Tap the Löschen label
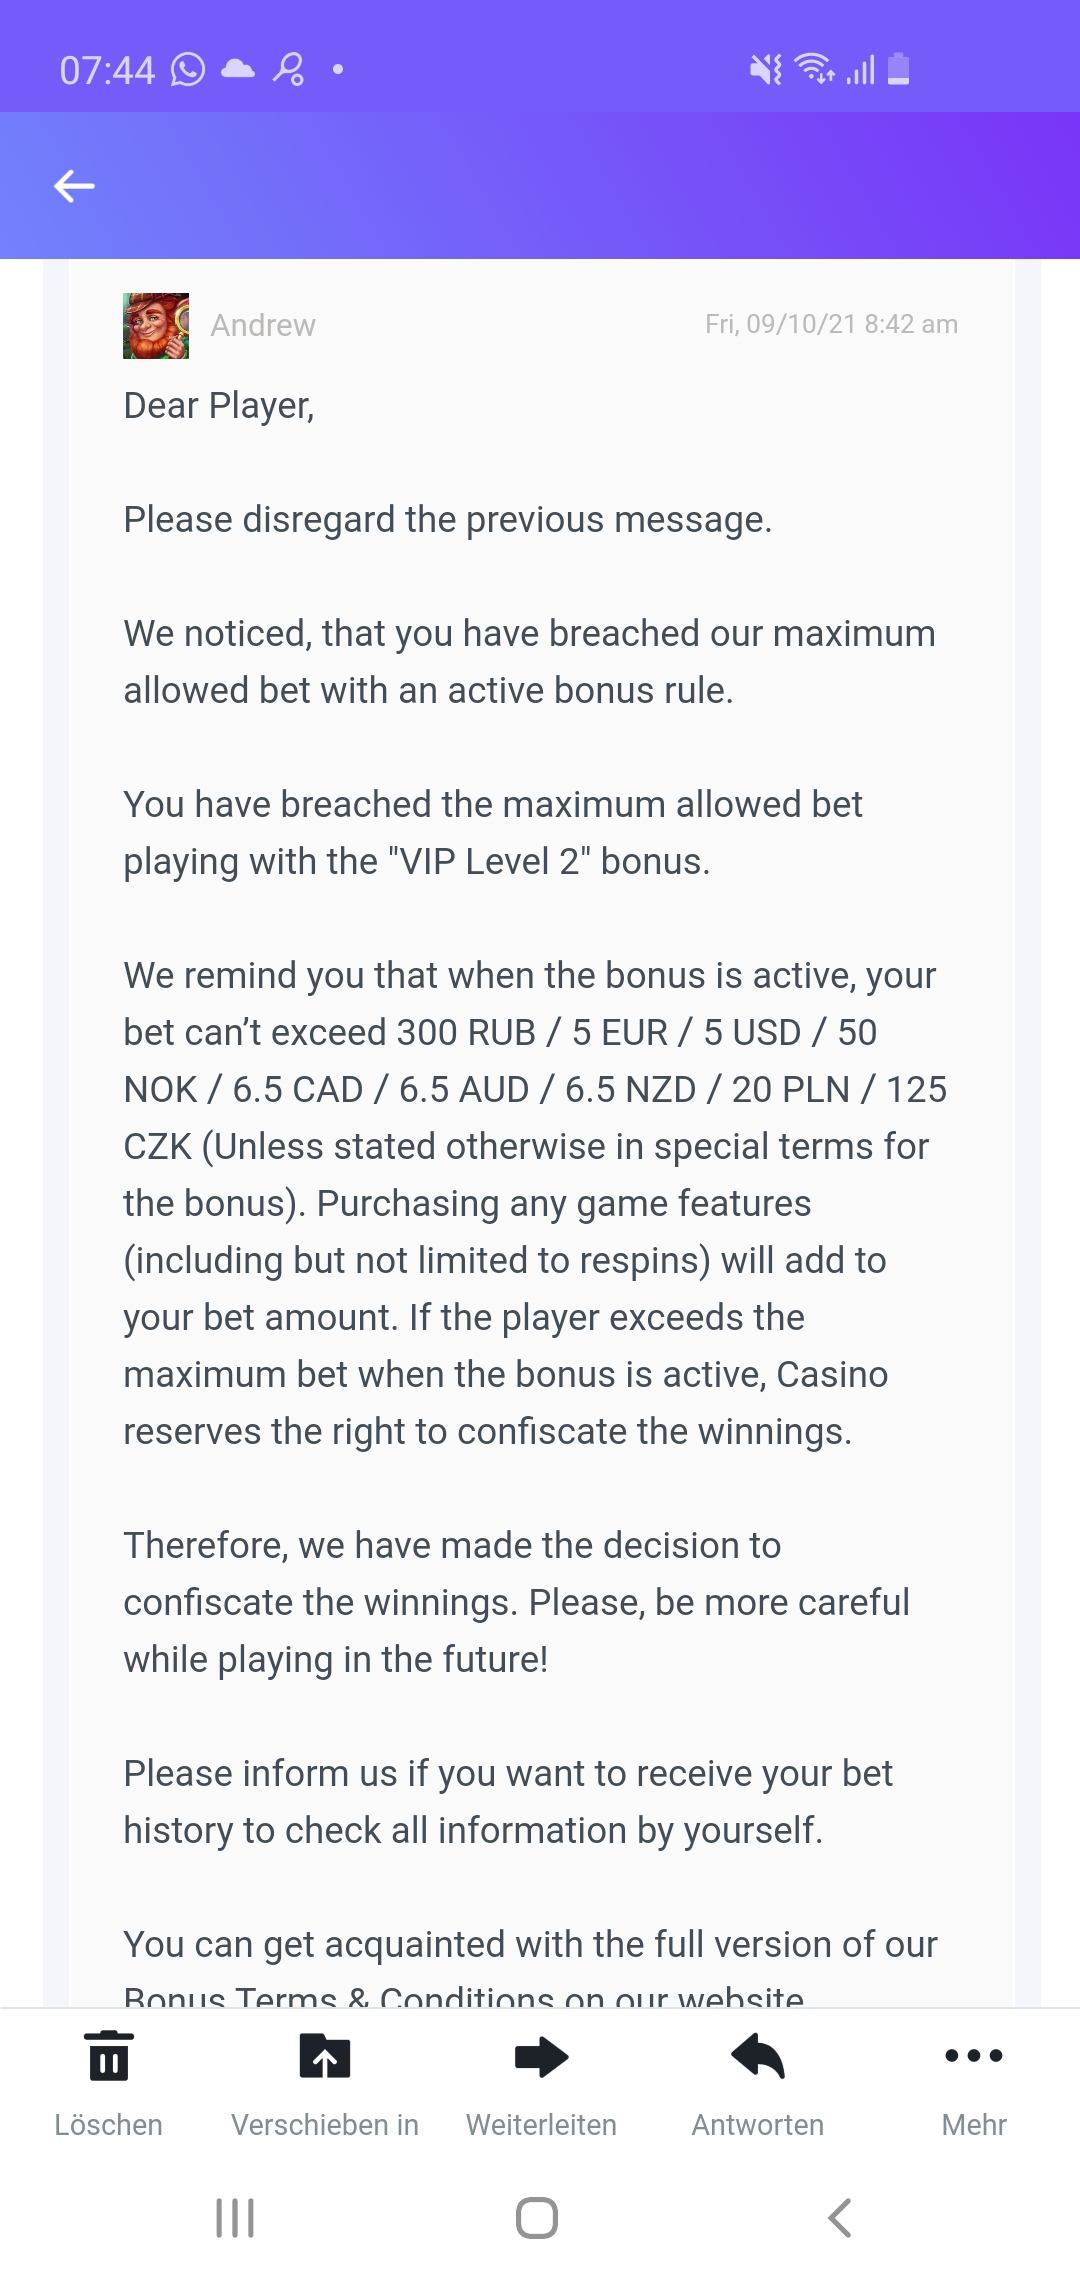 click(109, 2125)
